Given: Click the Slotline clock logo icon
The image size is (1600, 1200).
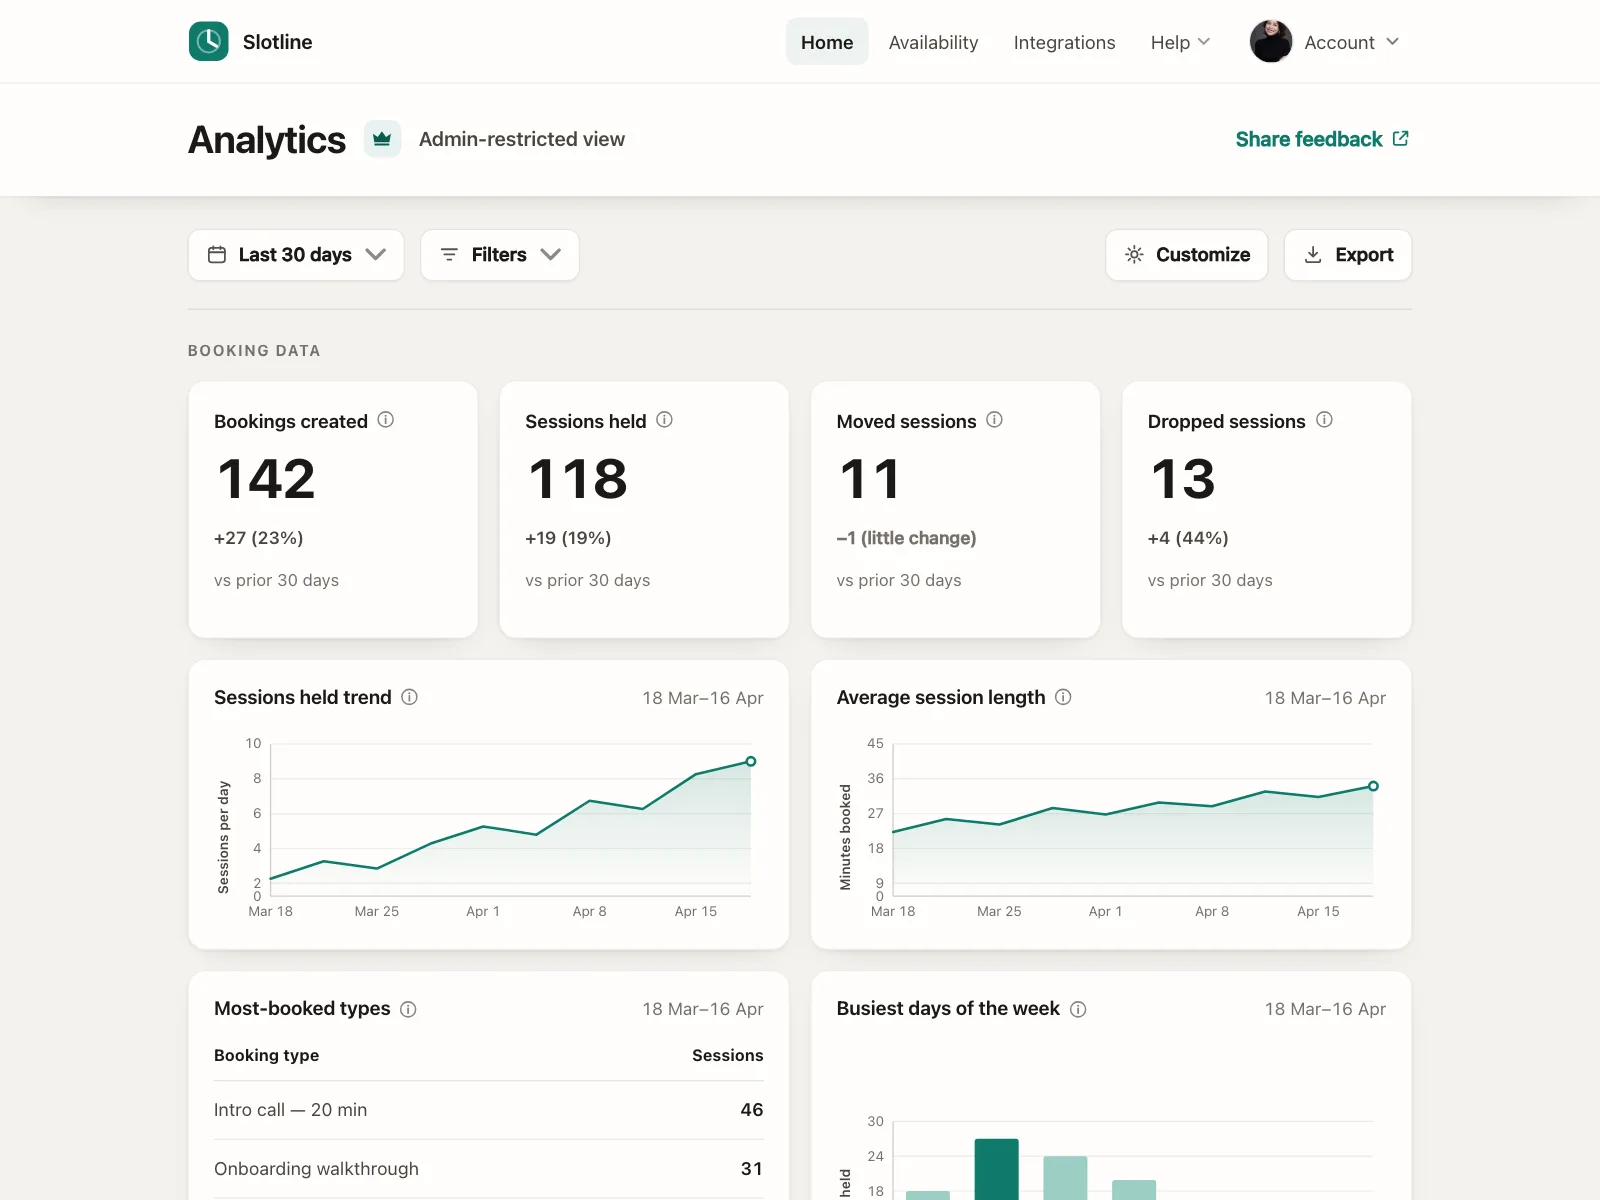Looking at the screenshot, I should click(x=209, y=42).
